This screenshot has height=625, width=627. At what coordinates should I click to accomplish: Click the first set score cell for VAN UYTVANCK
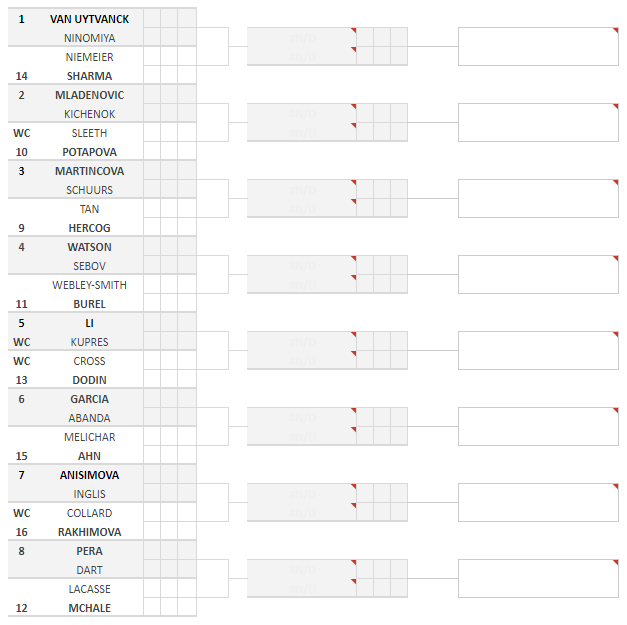coord(152,19)
